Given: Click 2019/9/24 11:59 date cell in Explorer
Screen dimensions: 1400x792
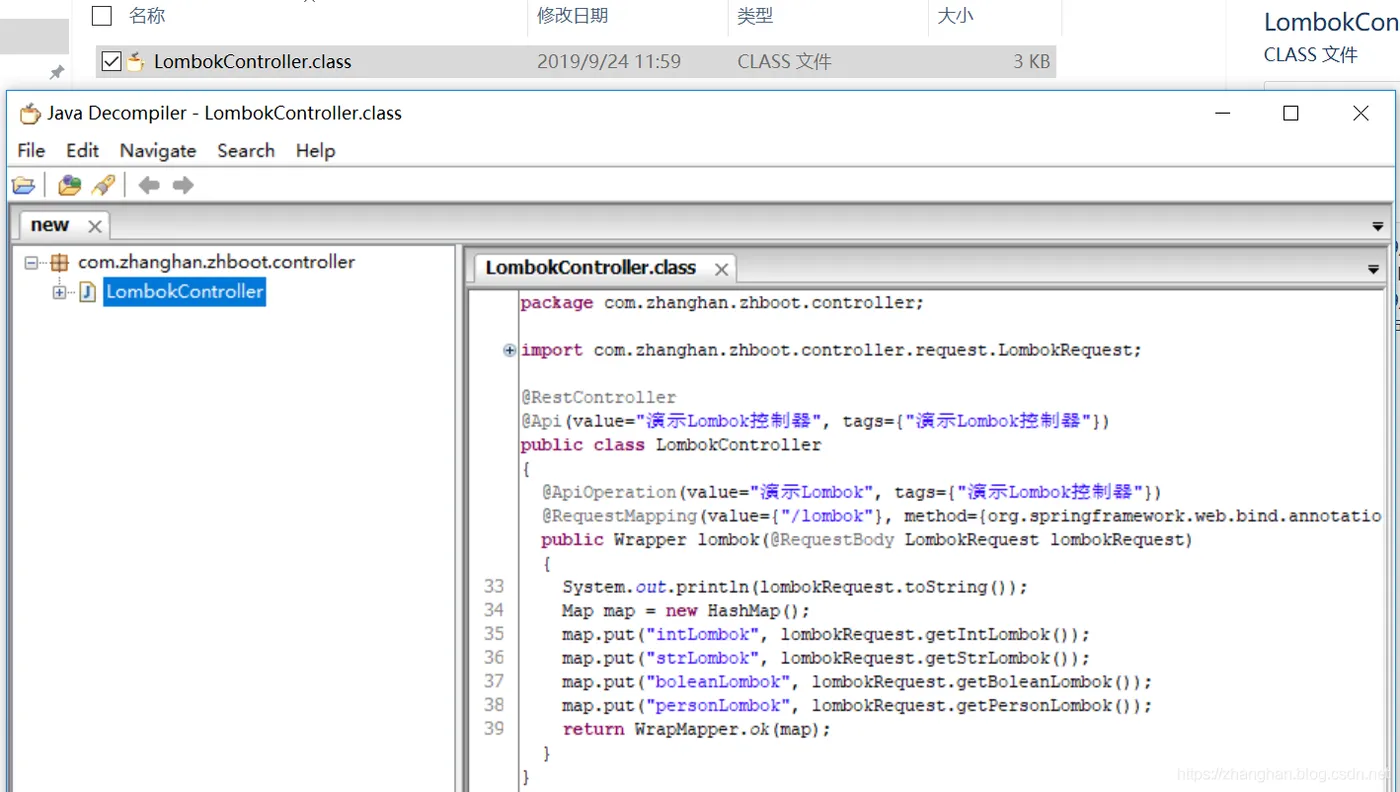Looking at the screenshot, I should (x=608, y=62).
